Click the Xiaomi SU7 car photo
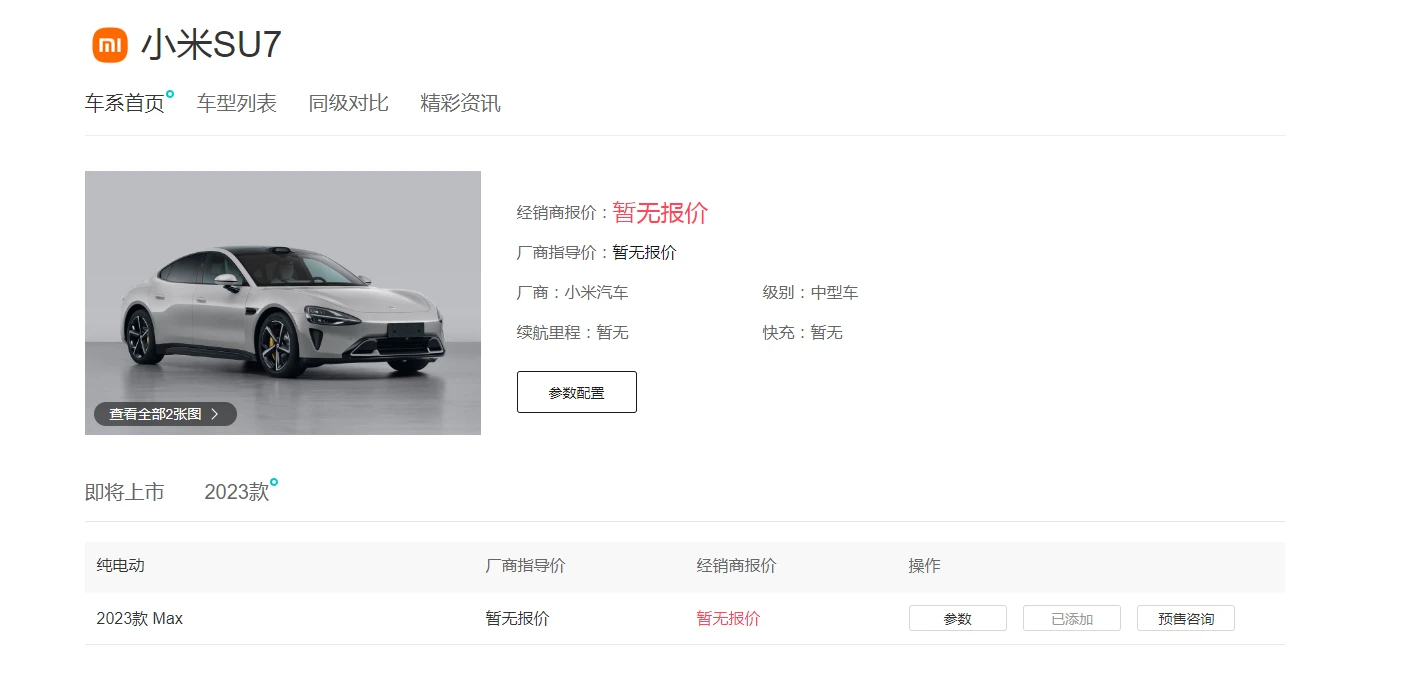 [x=283, y=303]
